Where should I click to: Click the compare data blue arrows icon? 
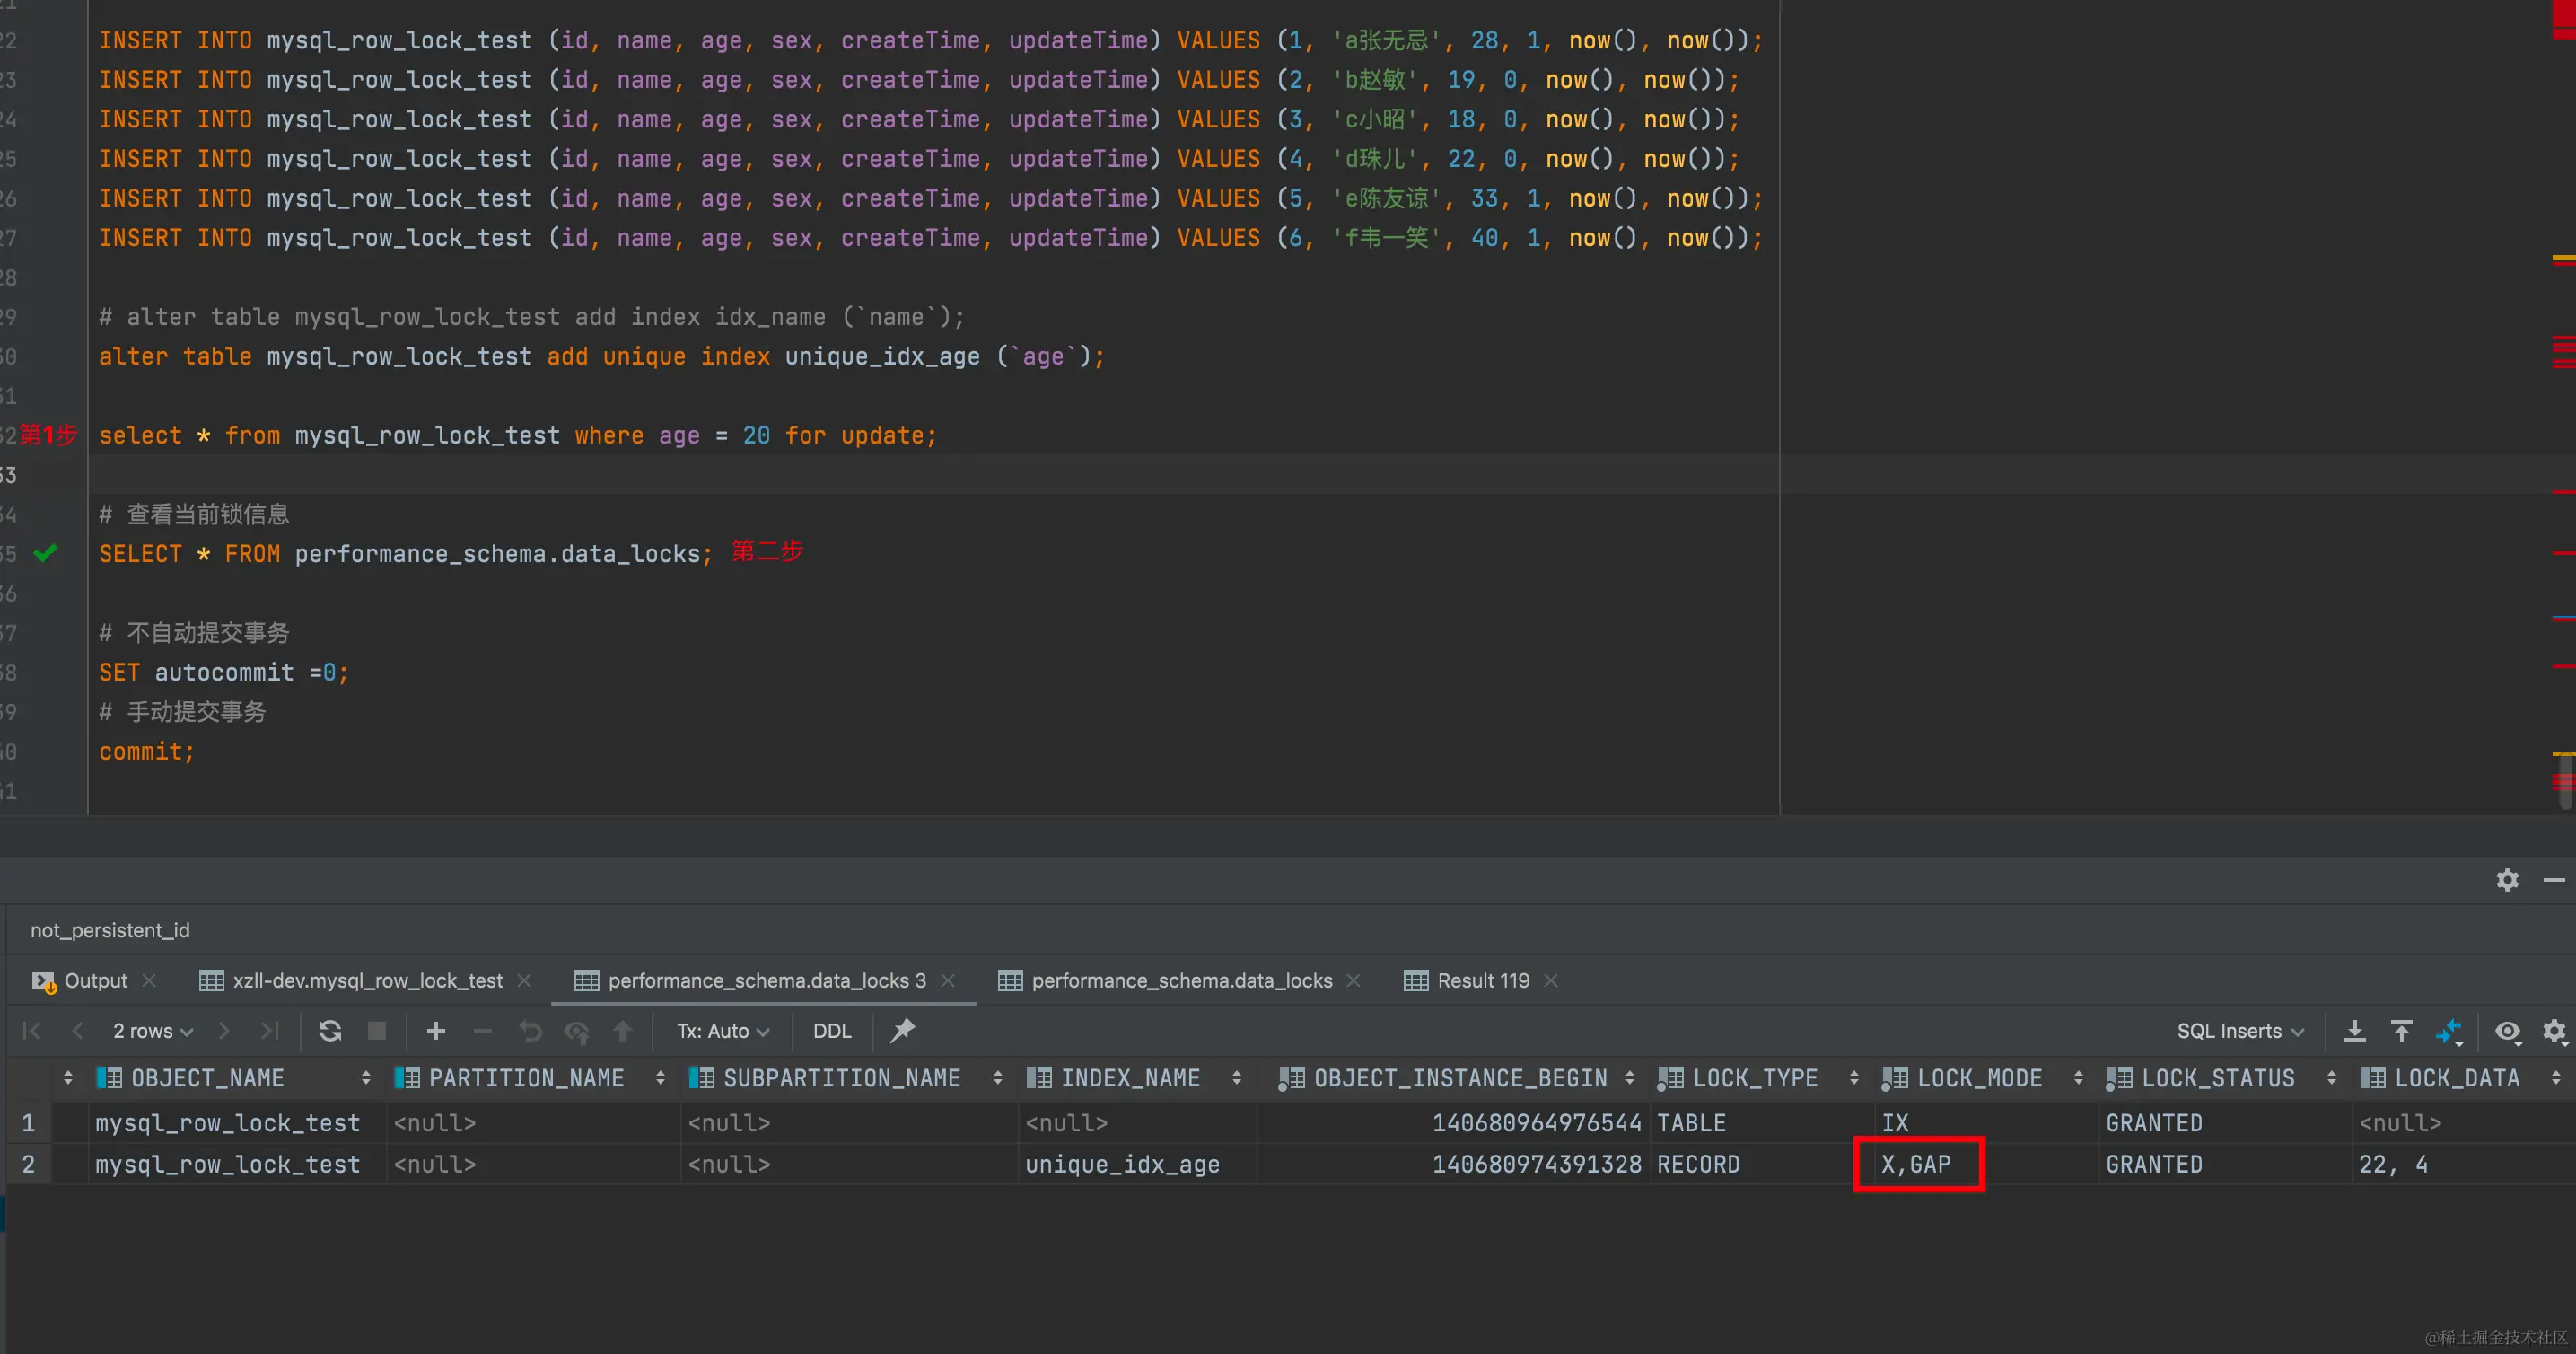2449,1031
